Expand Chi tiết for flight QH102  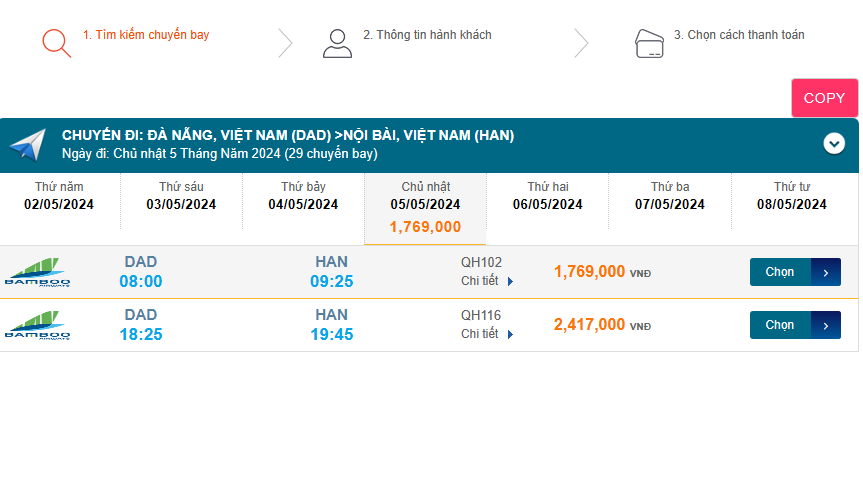tap(487, 281)
